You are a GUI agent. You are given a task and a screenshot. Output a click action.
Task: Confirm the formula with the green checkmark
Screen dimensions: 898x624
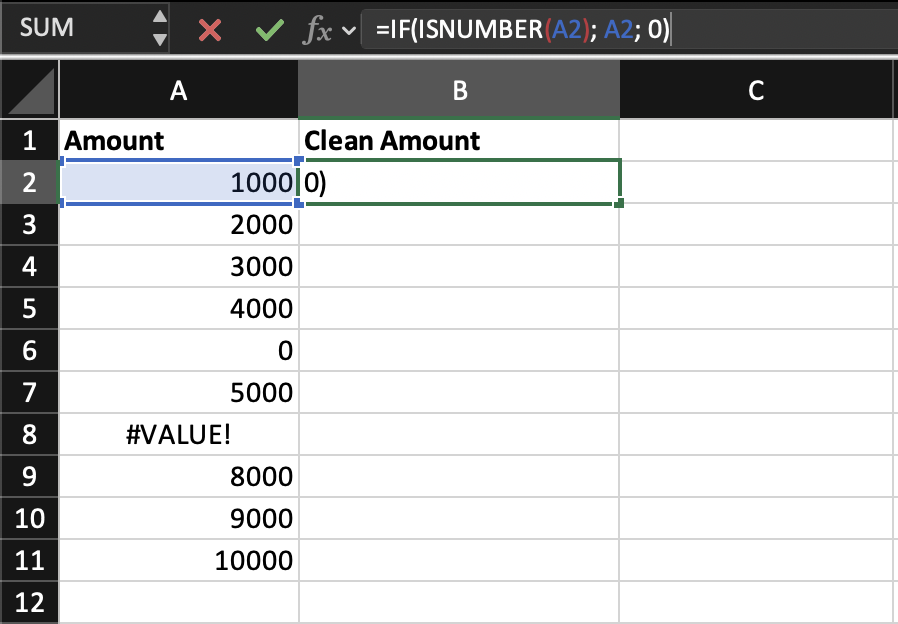268,30
